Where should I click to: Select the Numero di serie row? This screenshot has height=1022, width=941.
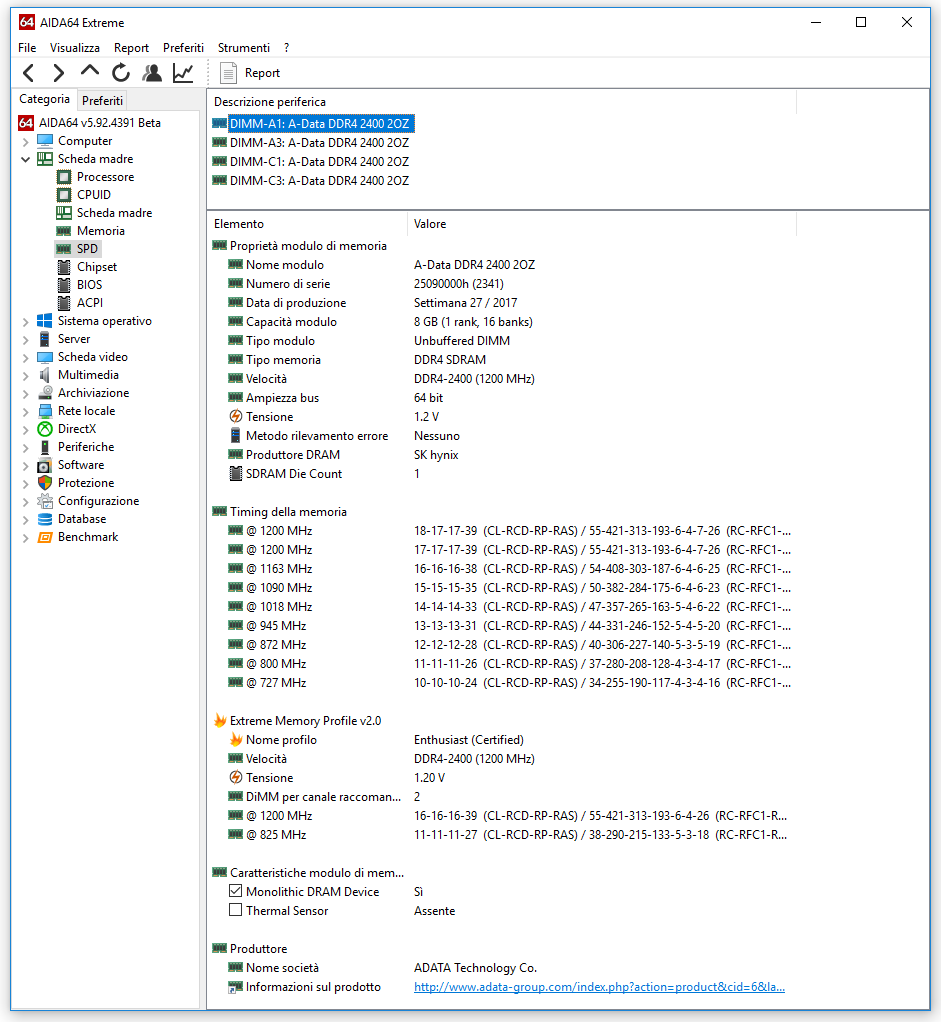502,284
